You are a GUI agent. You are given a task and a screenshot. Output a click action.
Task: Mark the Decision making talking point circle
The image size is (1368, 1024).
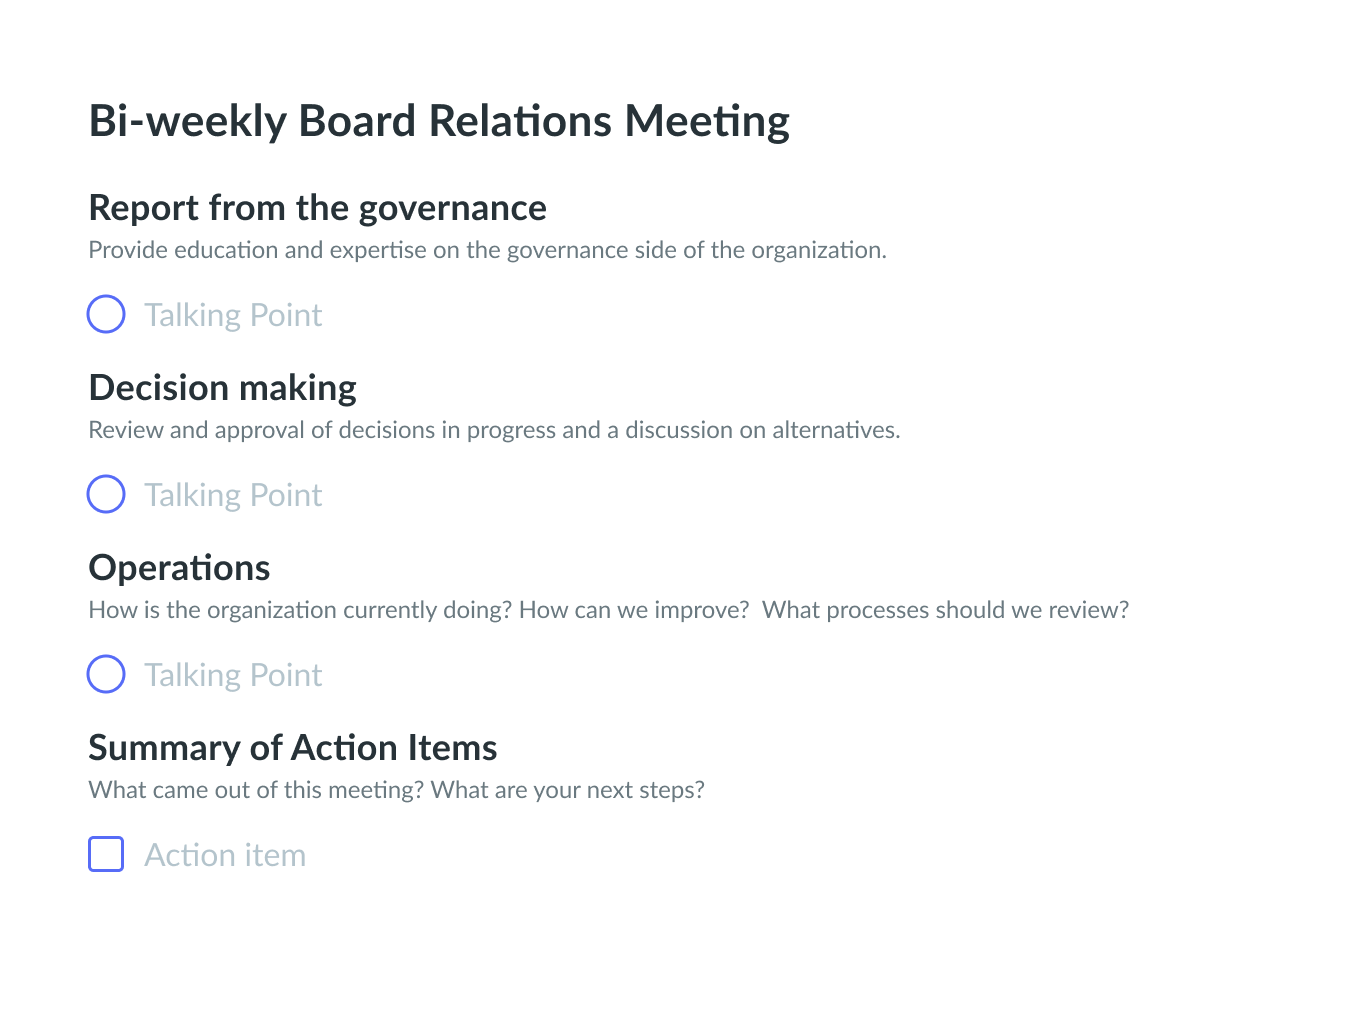(x=106, y=494)
